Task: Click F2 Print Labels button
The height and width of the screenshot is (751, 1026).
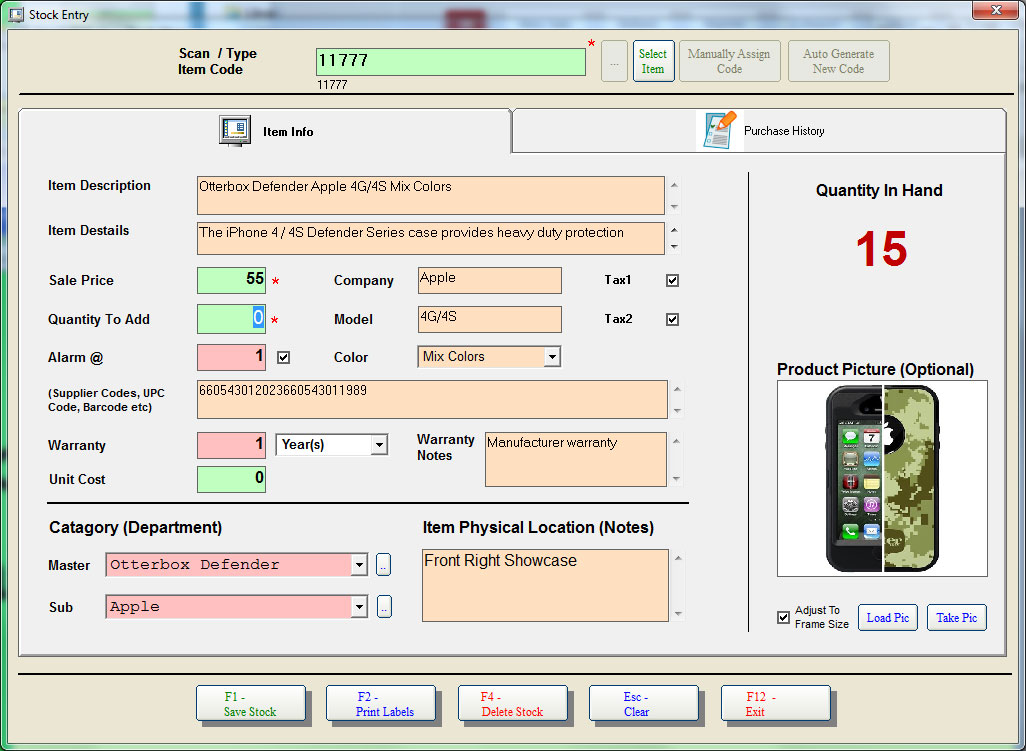Action: pyautogui.click(x=381, y=704)
